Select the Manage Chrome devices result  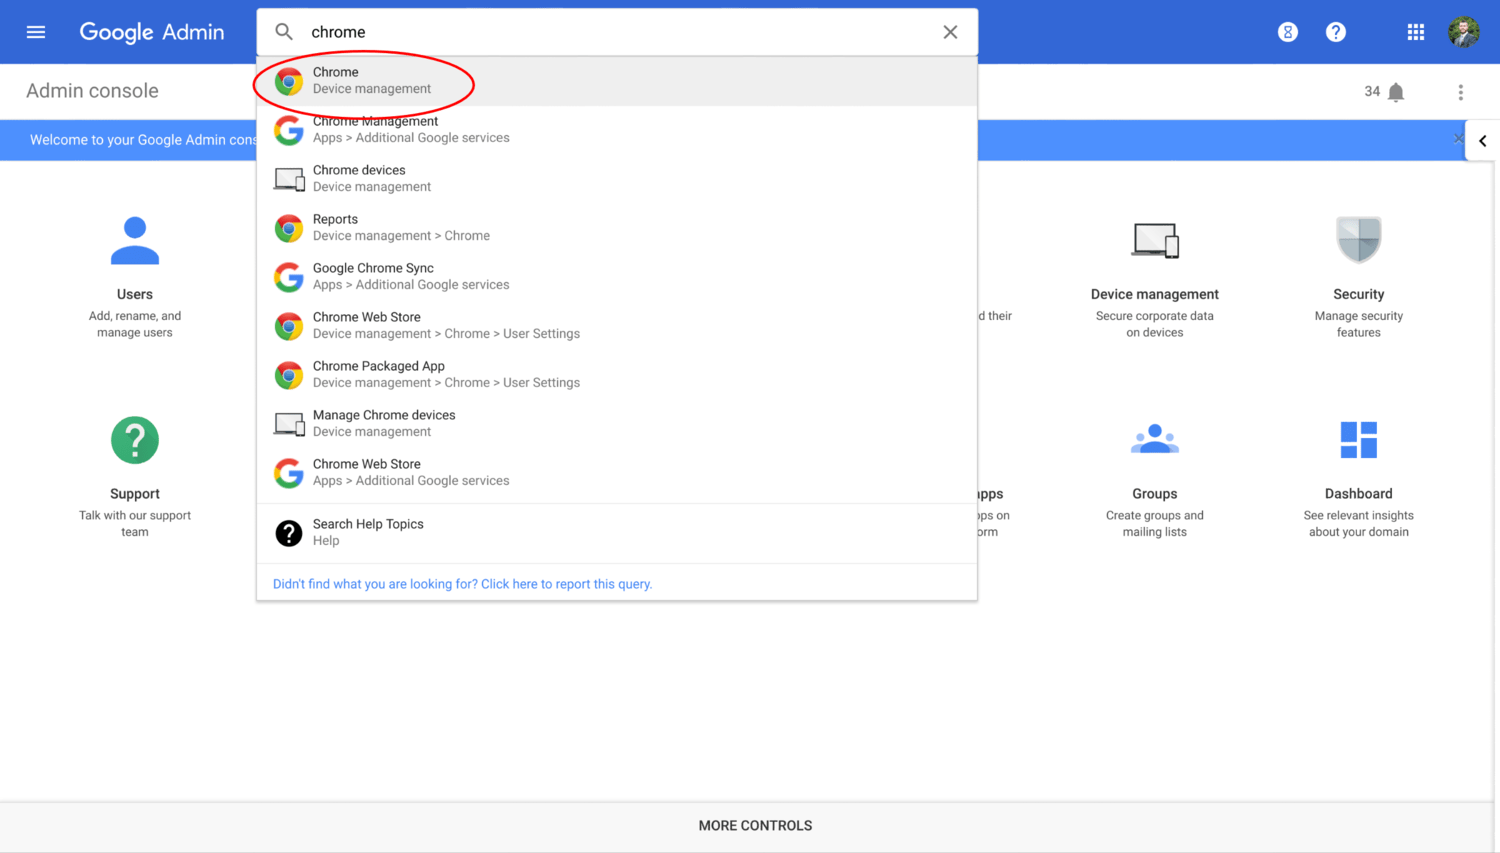click(617, 424)
